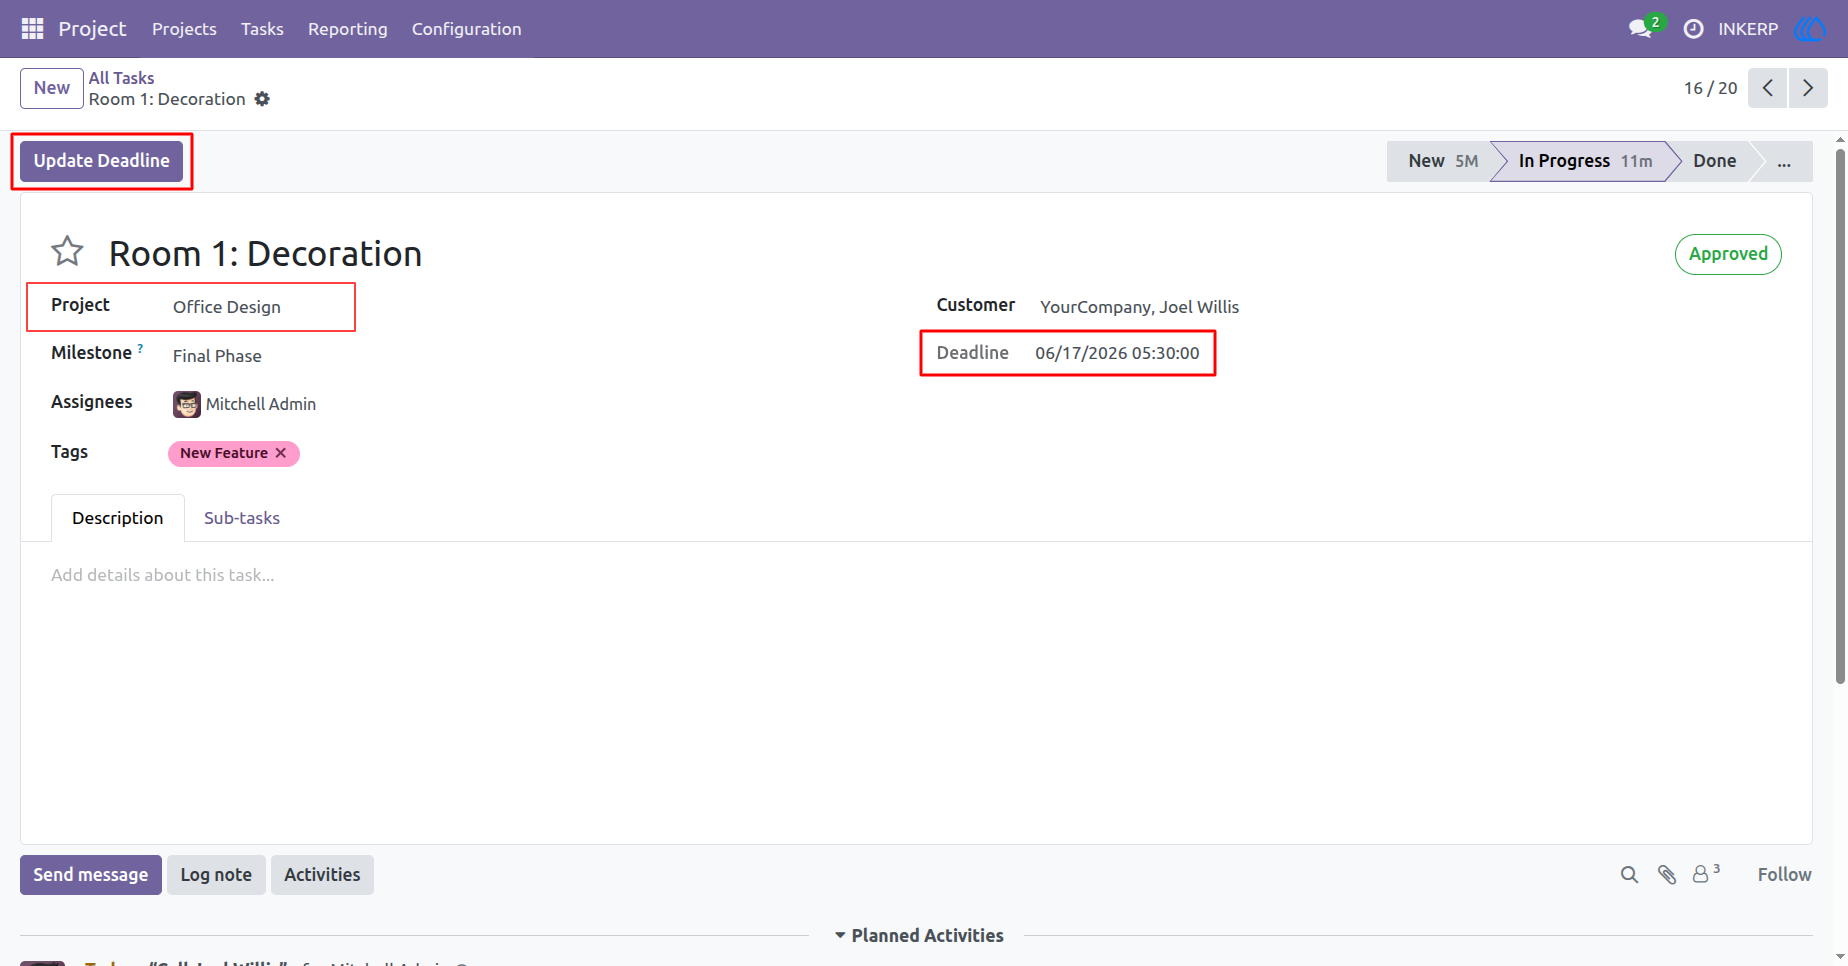The width and height of the screenshot is (1848, 966).
Task: Click Log note button
Action: tap(216, 875)
